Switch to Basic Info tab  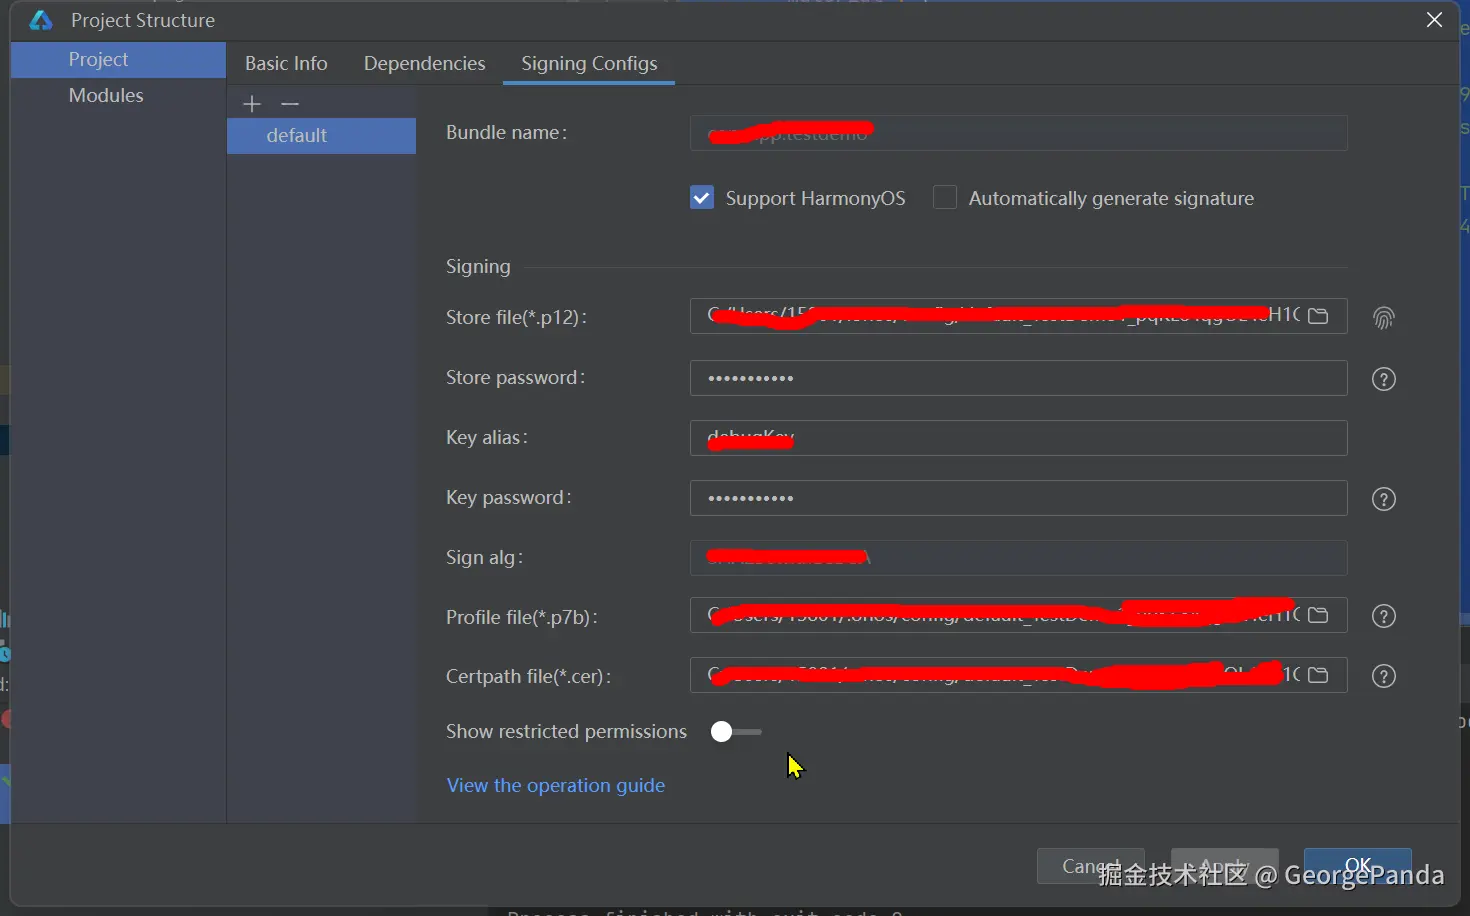[286, 63]
